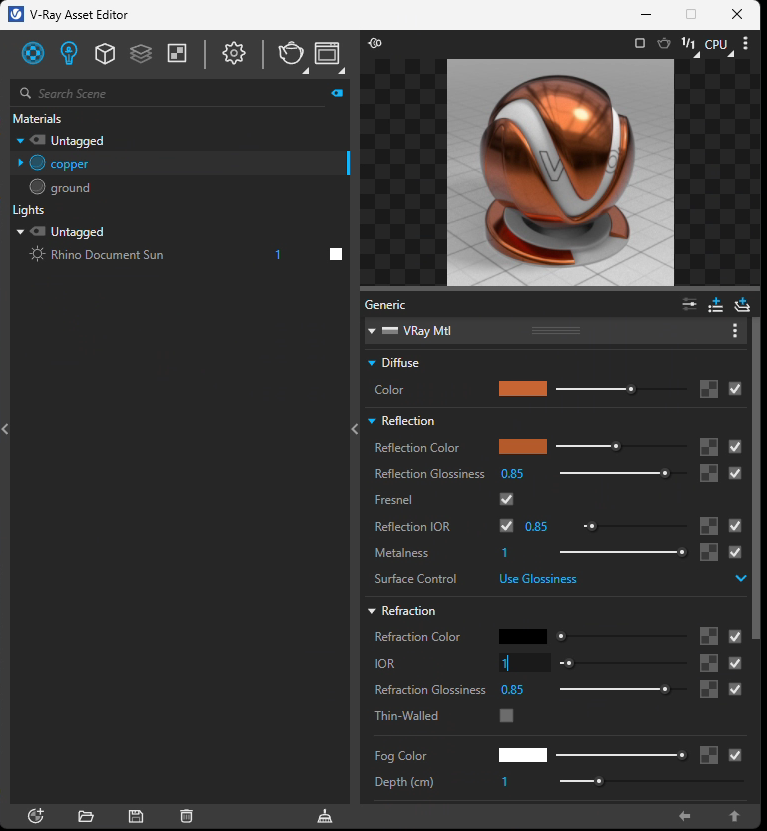Screen dimensions: 767x831
Task: Click the copper material preview thumbnail
Action: [560, 172]
